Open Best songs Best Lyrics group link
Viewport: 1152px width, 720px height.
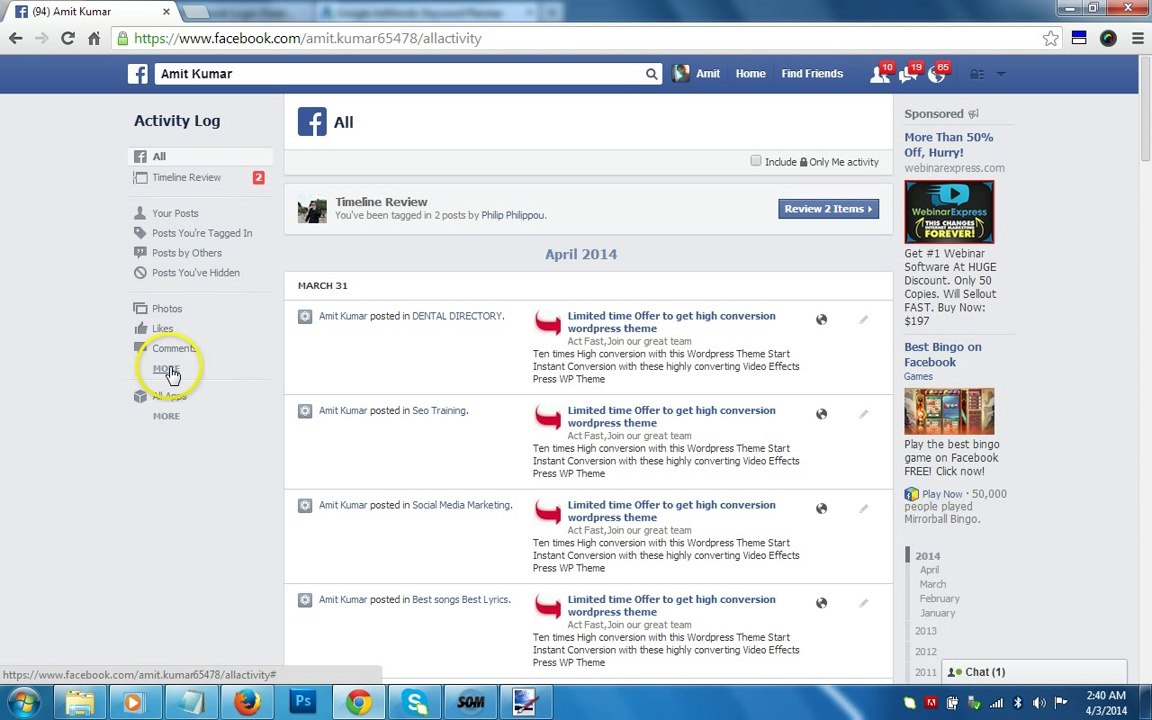click(460, 600)
